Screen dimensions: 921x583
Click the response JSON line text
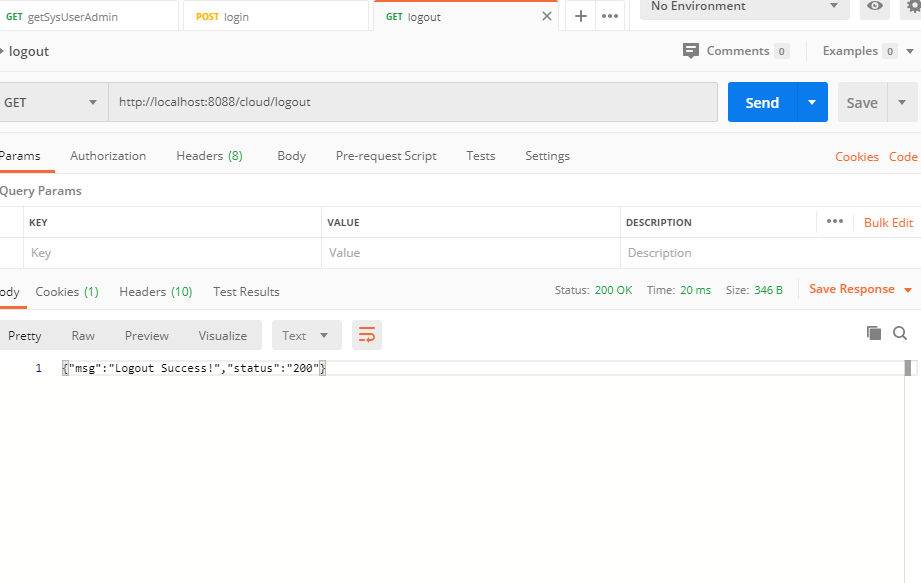194,368
